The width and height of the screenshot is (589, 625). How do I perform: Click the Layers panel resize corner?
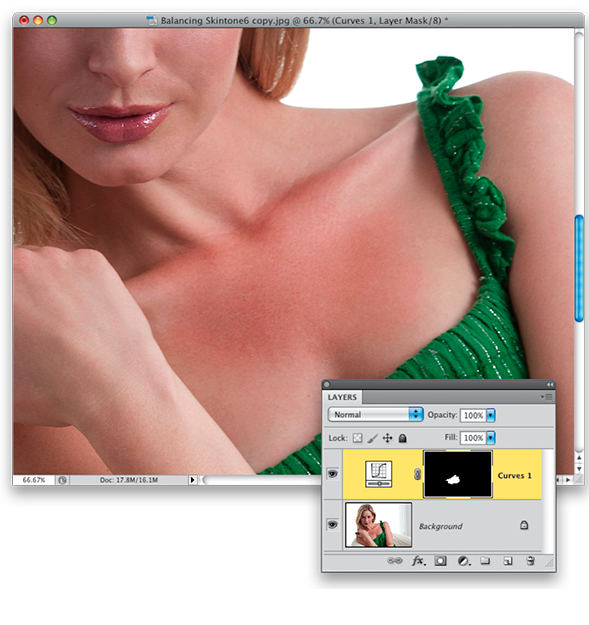click(x=549, y=562)
